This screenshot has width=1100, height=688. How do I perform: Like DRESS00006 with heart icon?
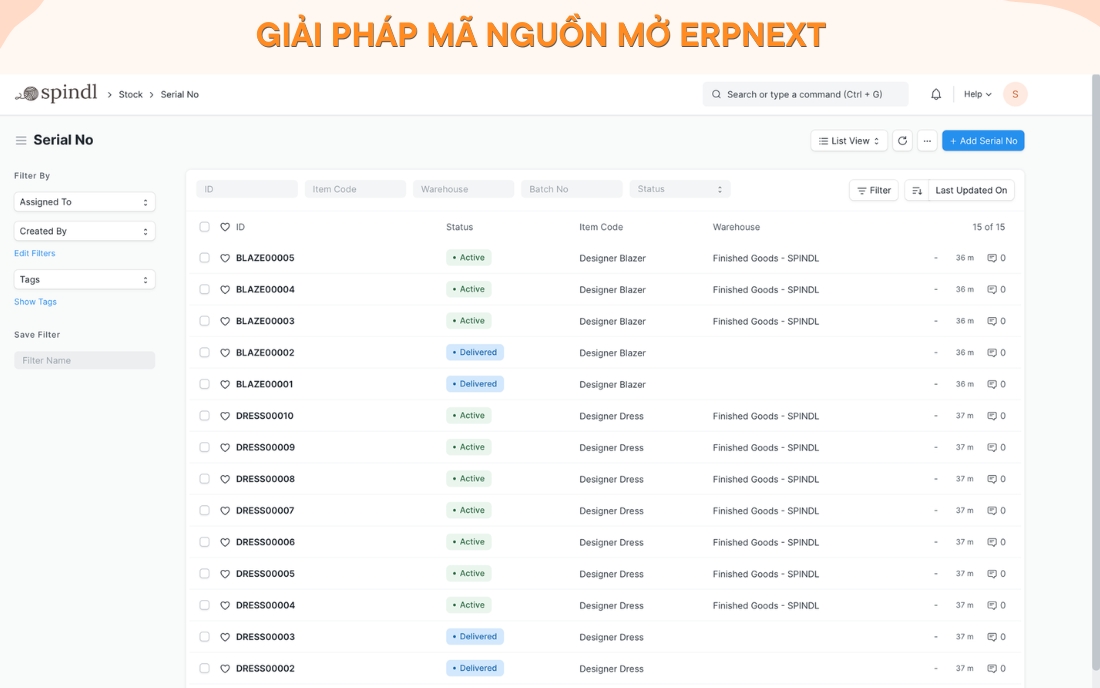point(225,542)
